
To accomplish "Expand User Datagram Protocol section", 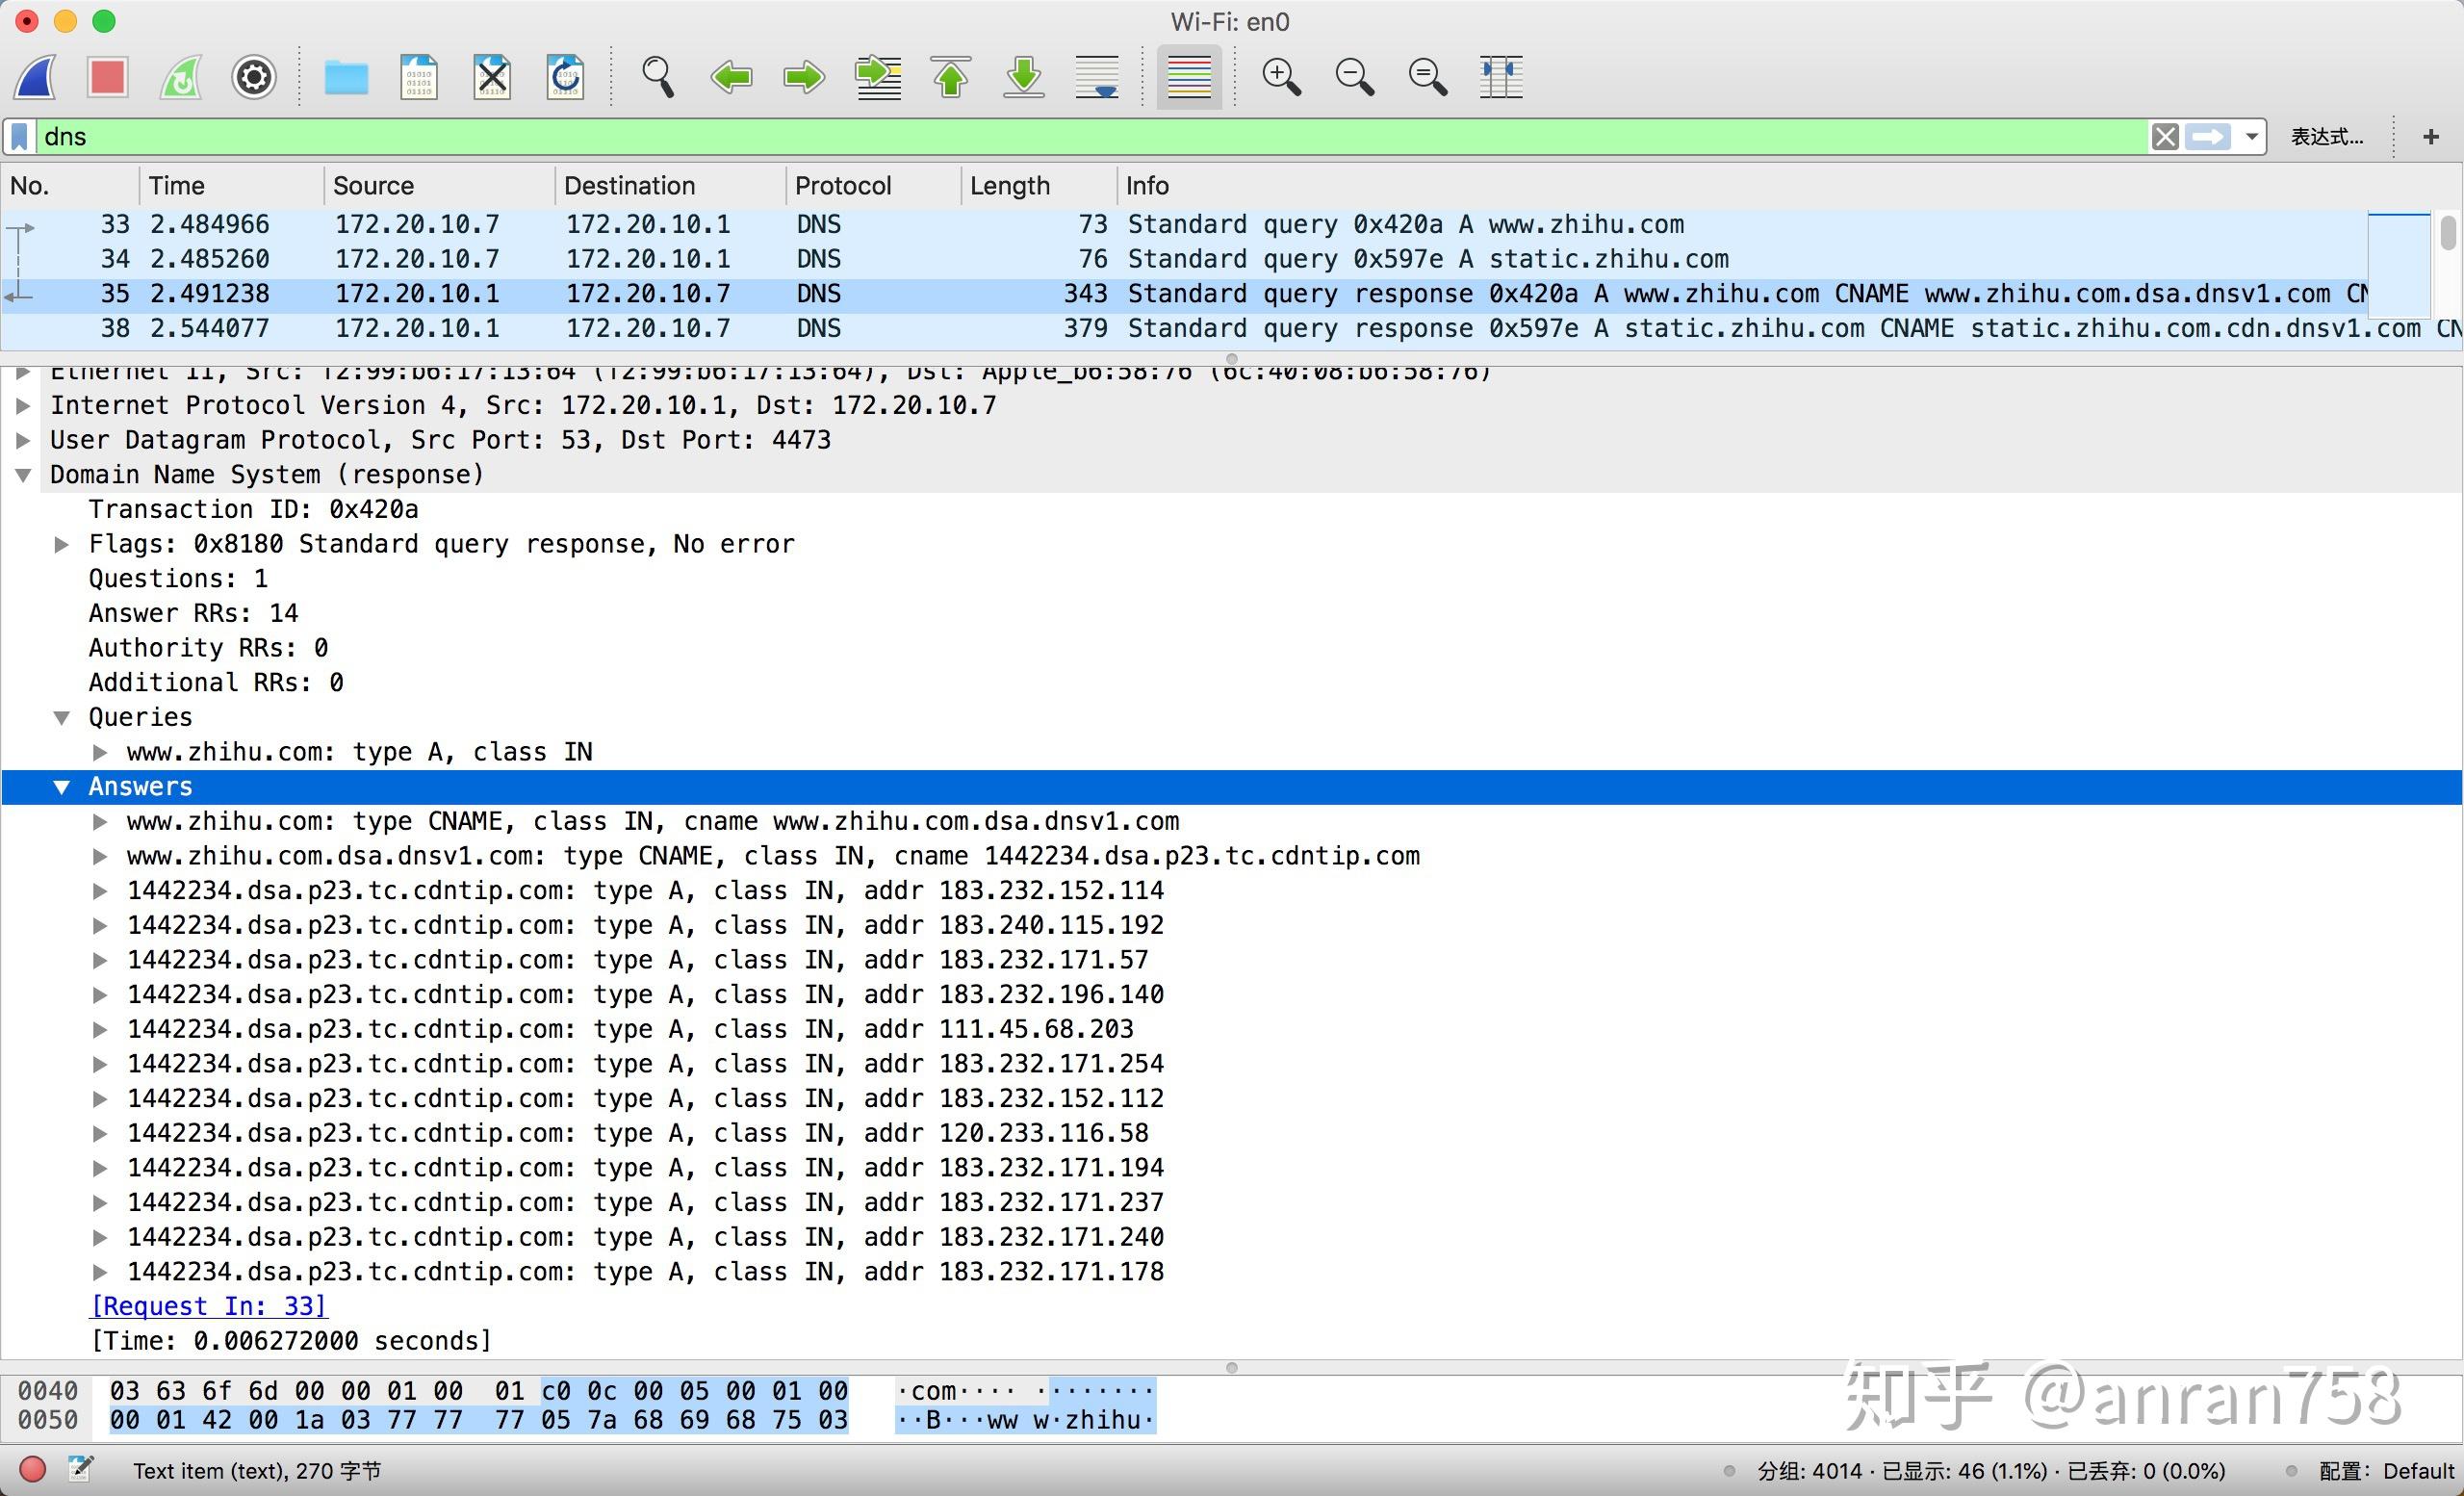I will pyautogui.click(x=23, y=441).
